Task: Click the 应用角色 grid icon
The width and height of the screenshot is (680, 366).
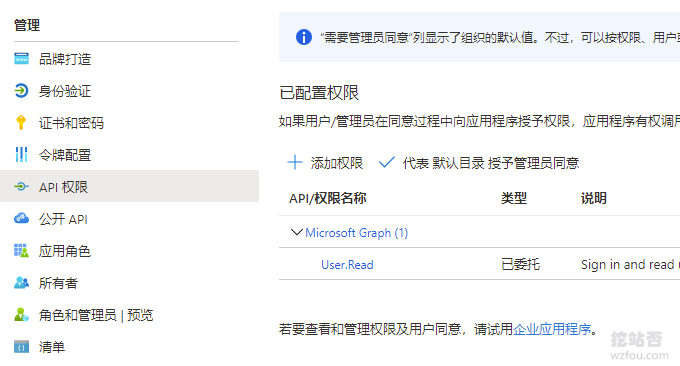Action: [21, 251]
